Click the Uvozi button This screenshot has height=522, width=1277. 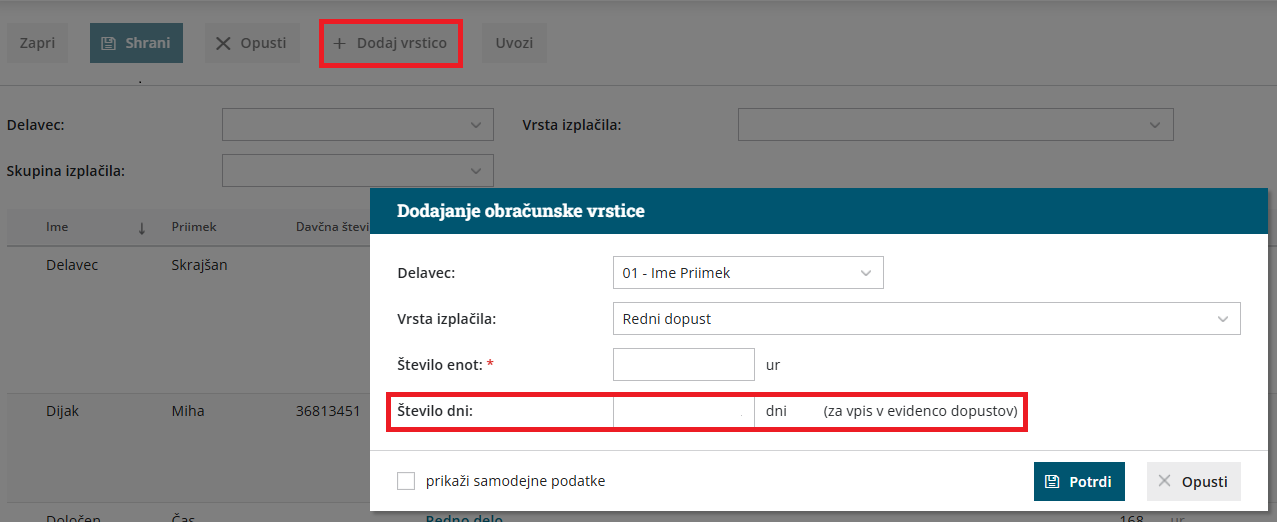[x=514, y=43]
